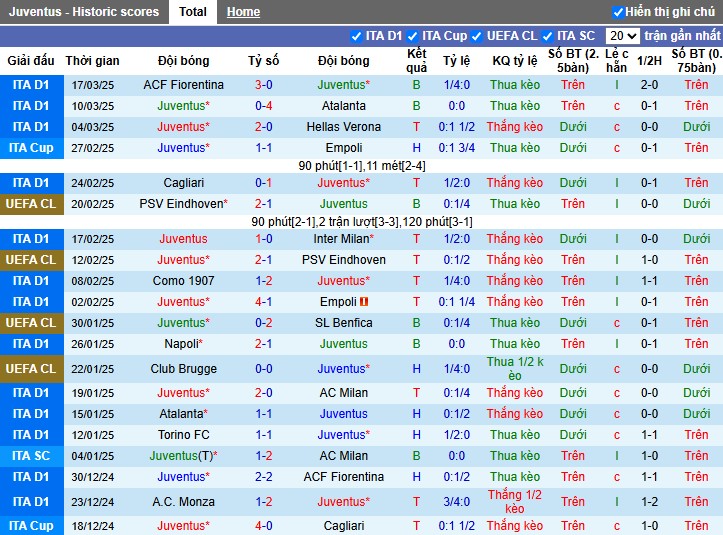The image size is (723, 535).
Task: Click the 2-1 score on 12/02/25
Action: (264, 260)
